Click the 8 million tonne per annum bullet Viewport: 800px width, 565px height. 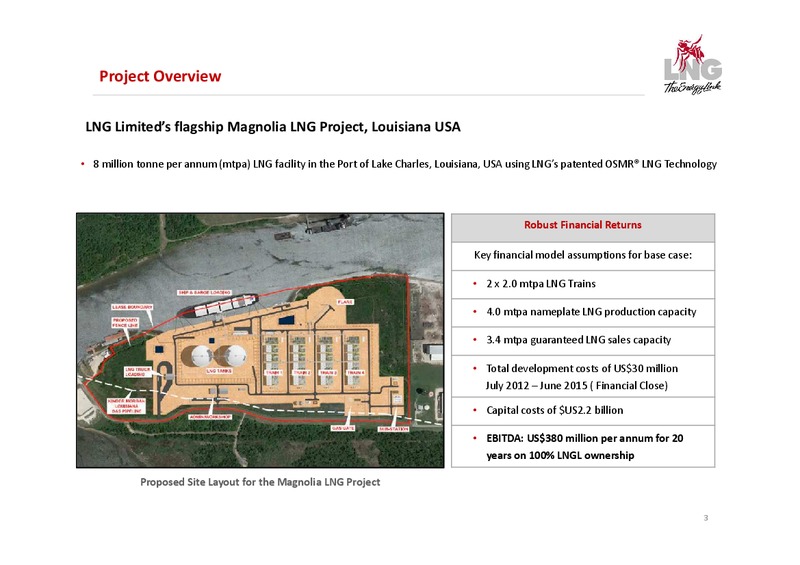tap(405, 164)
